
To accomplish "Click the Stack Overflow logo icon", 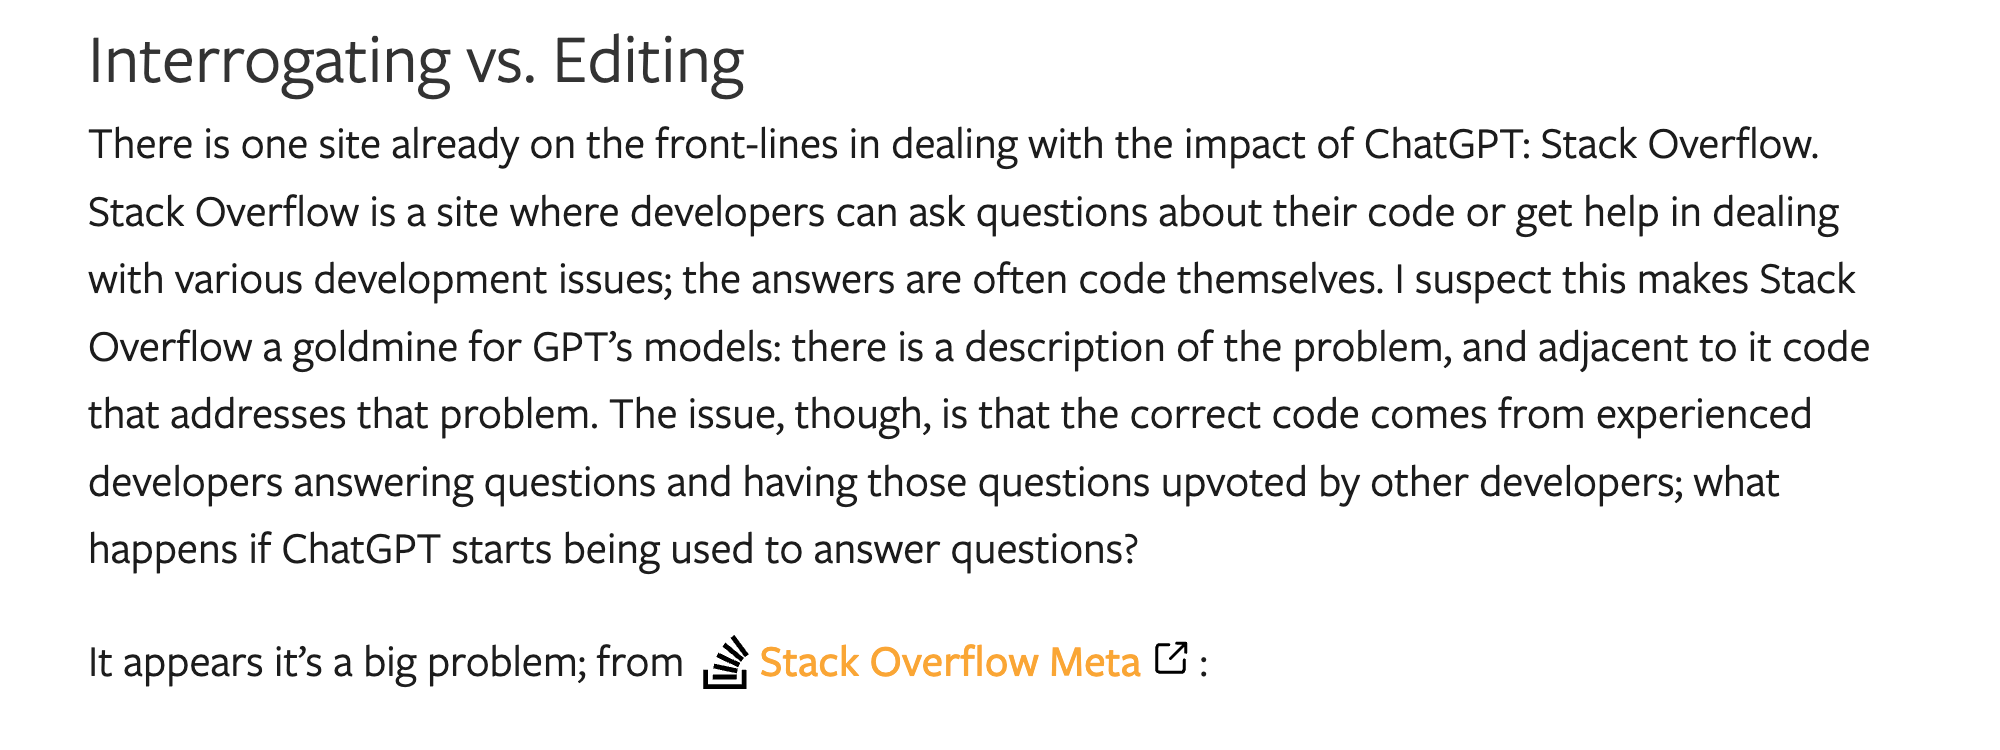I will 725,662.
